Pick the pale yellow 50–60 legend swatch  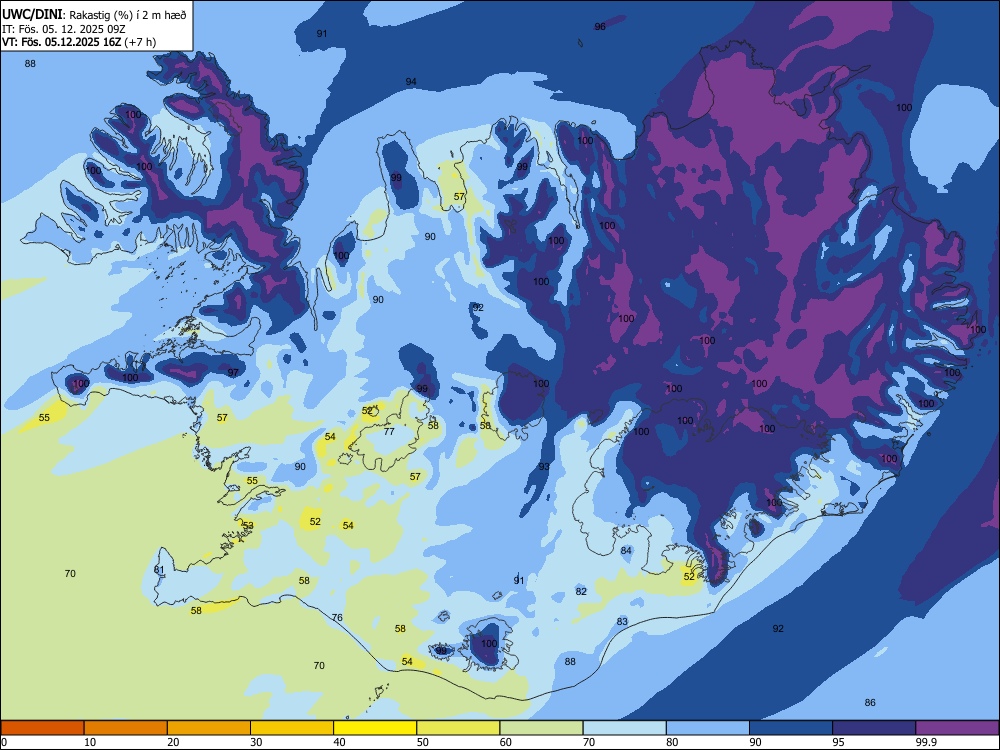[458, 728]
